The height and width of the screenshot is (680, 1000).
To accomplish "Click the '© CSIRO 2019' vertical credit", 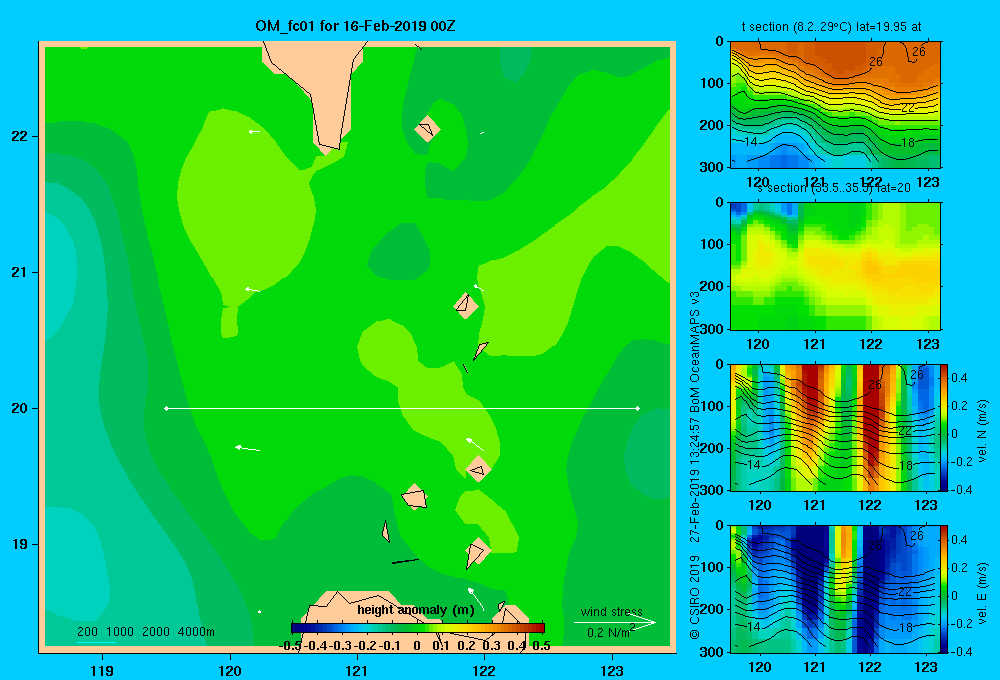I will pyautogui.click(x=695, y=597).
